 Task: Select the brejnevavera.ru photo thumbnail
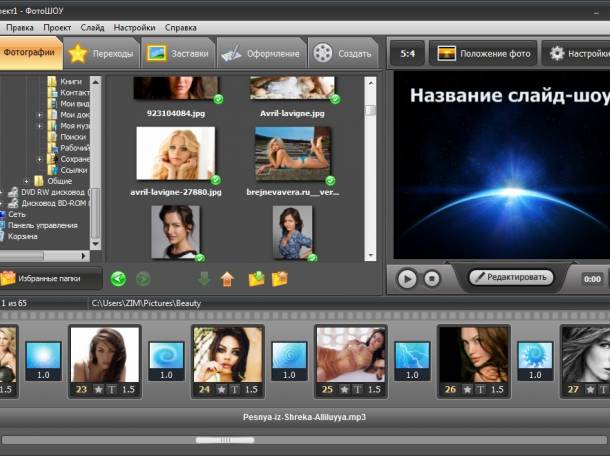293,154
